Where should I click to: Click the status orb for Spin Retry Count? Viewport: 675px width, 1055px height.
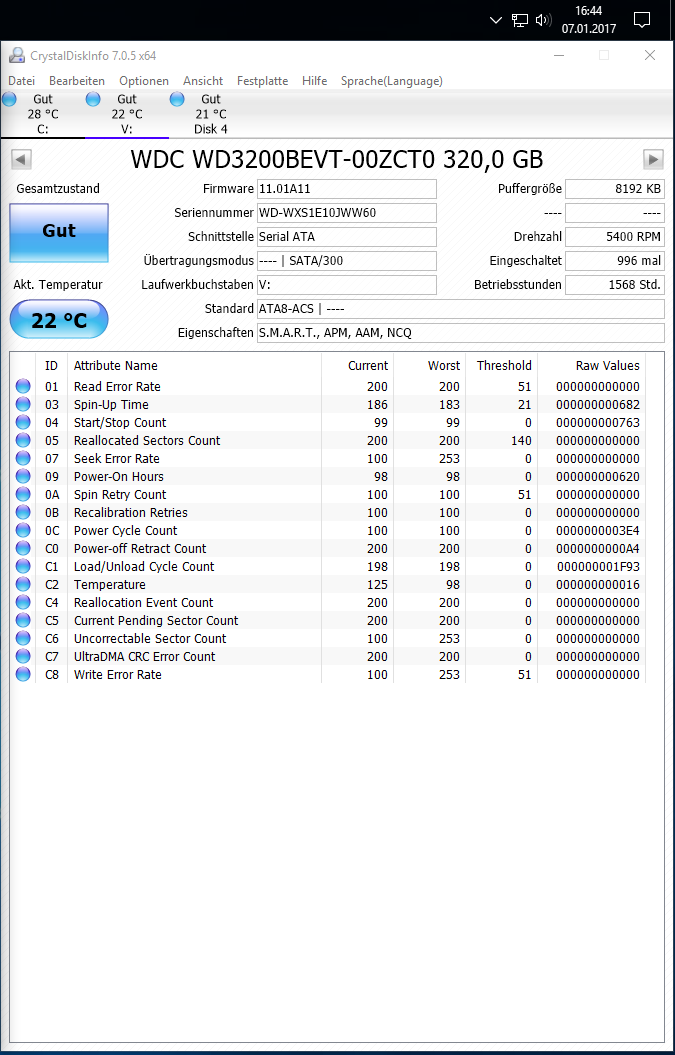pyautogui.click(x=24, y=495)
